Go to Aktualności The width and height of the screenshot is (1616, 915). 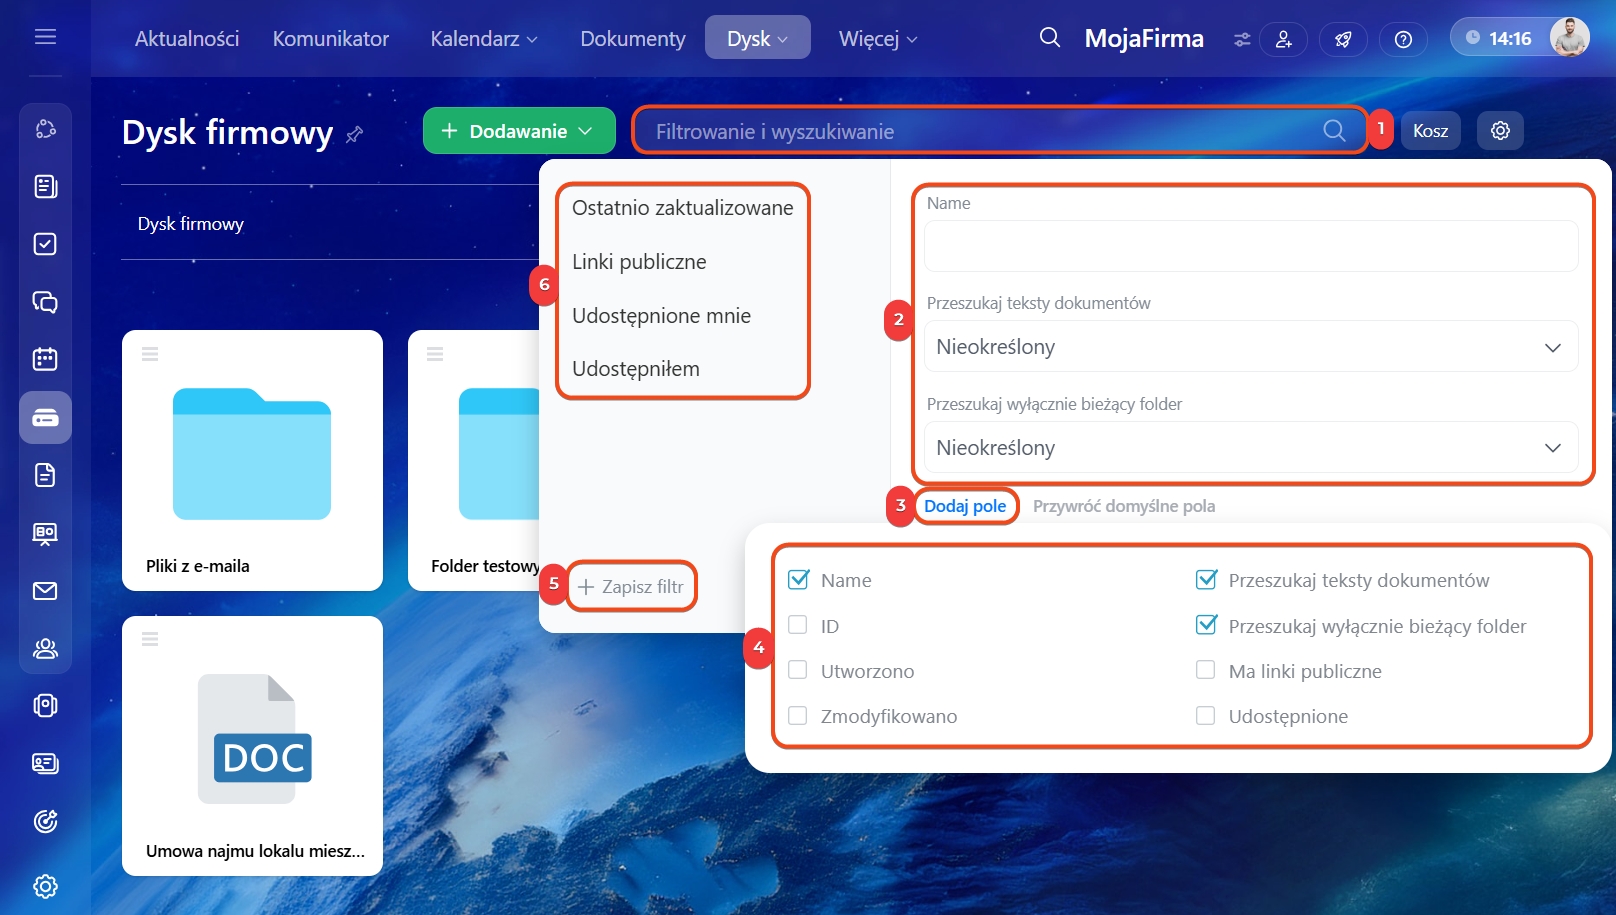coord(187,39)
